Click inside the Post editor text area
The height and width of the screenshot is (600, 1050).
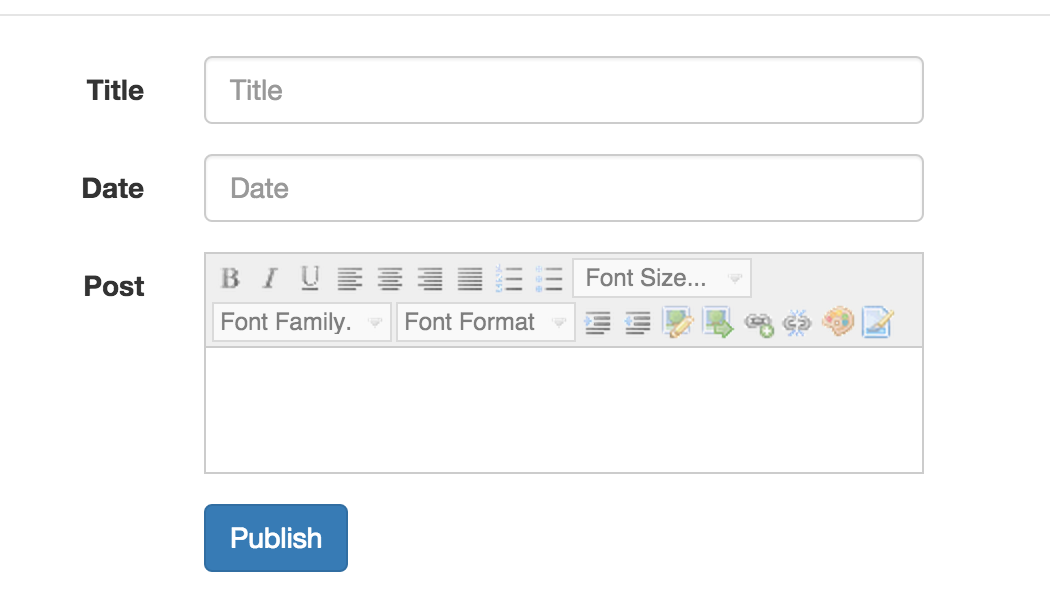(x=563, y=410)
